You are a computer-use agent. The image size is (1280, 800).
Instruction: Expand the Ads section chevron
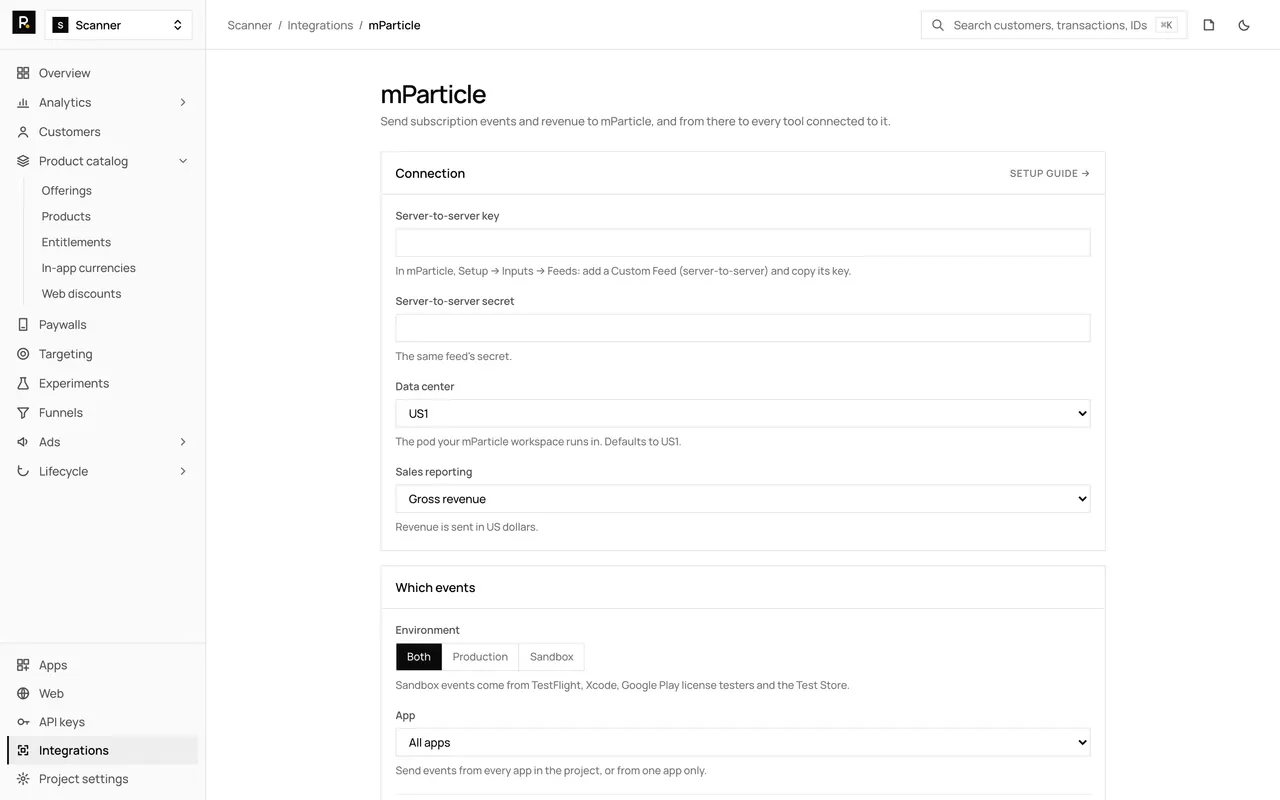pos(183,442)
